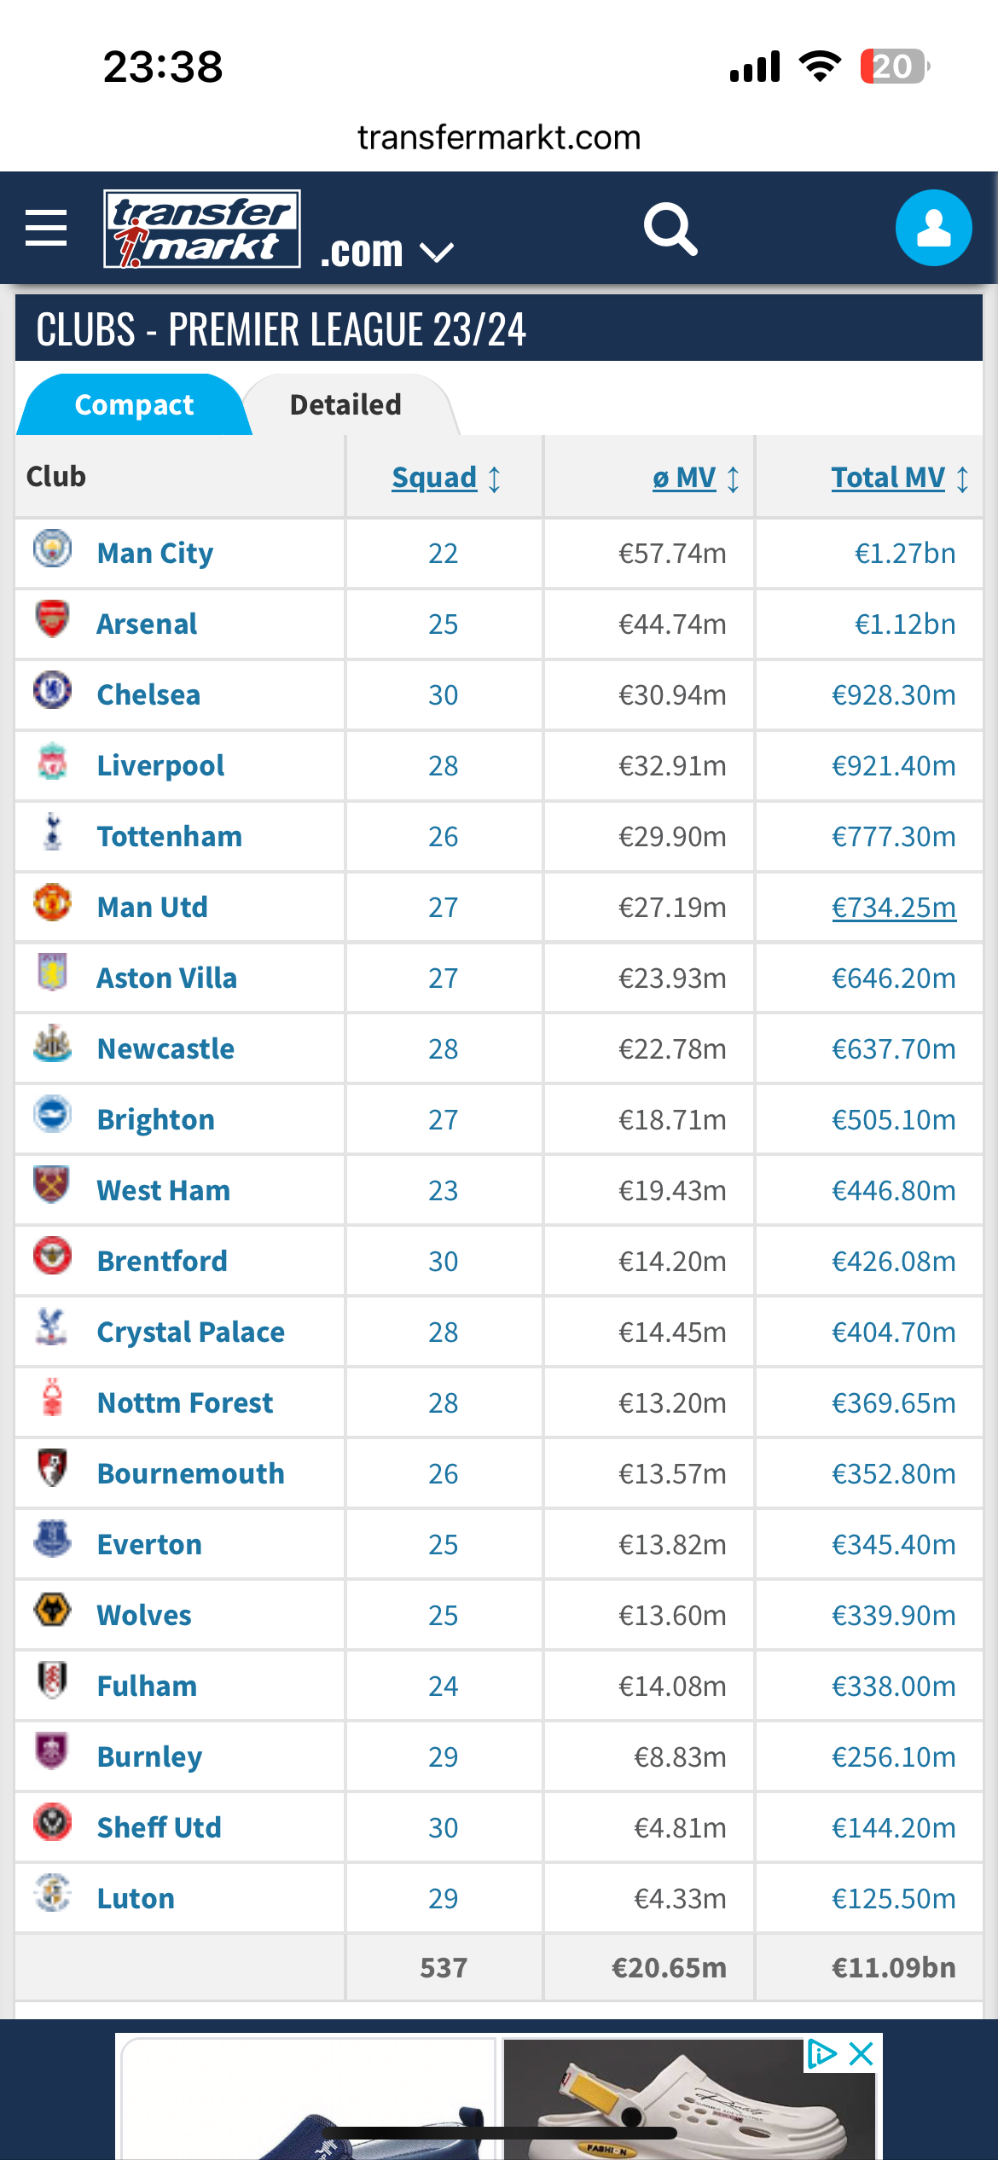Sort table by Total MV column
This screenshot has width=998, height=2160.
(899, 478)
